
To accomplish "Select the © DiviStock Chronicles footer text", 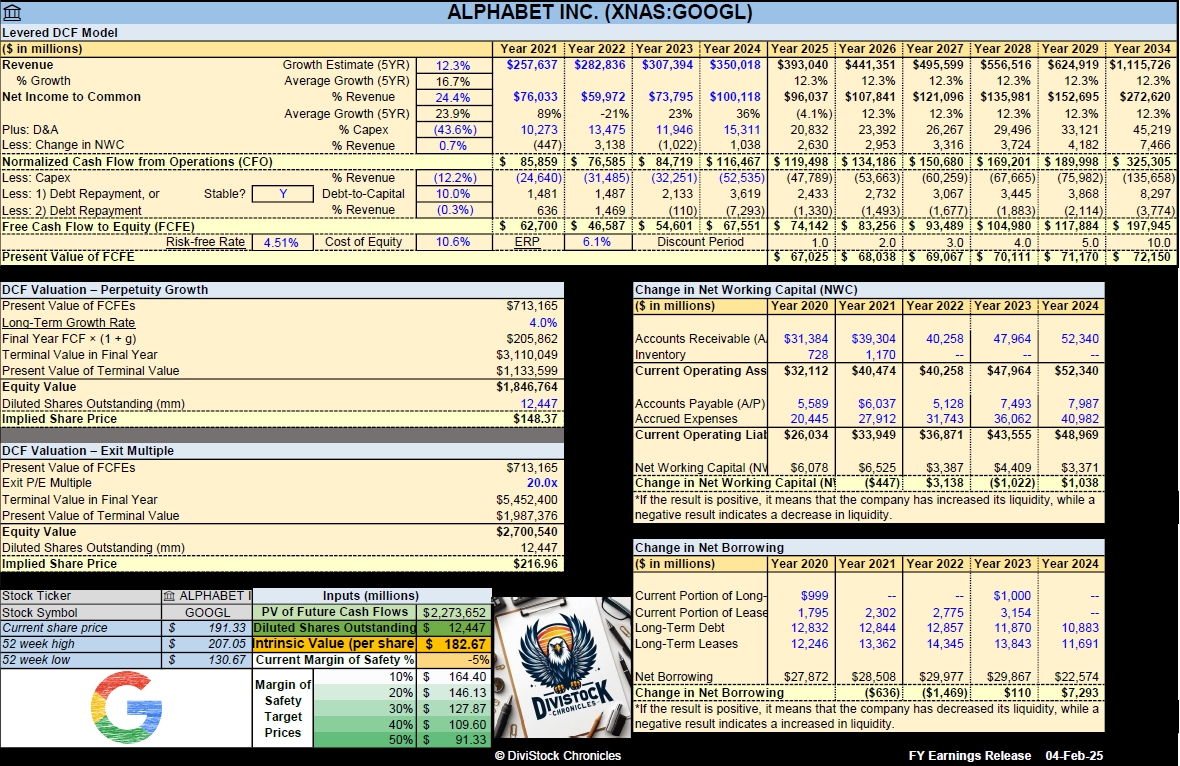I will coord(558,755).
